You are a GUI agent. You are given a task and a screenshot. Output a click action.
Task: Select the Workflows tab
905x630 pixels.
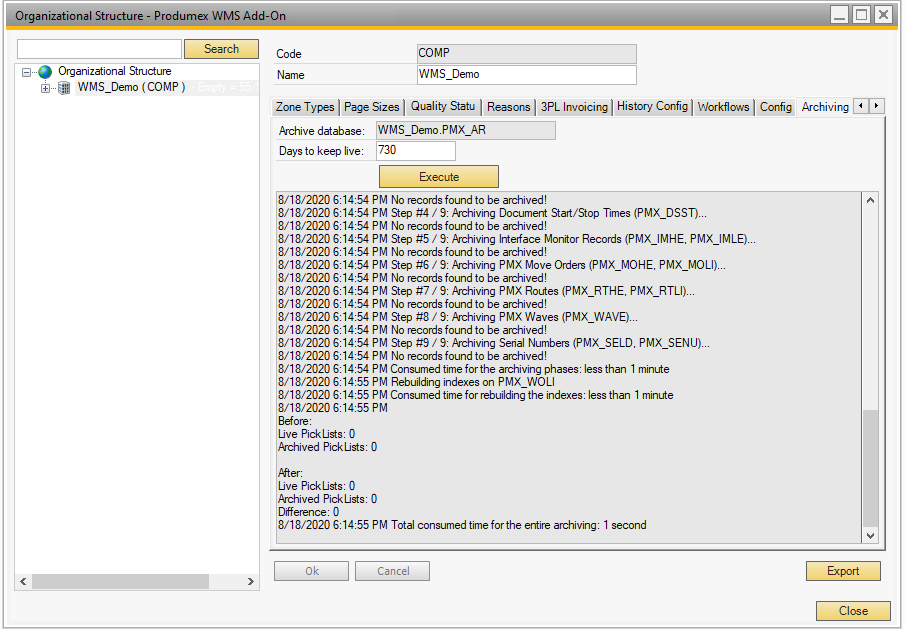point(723,106)
